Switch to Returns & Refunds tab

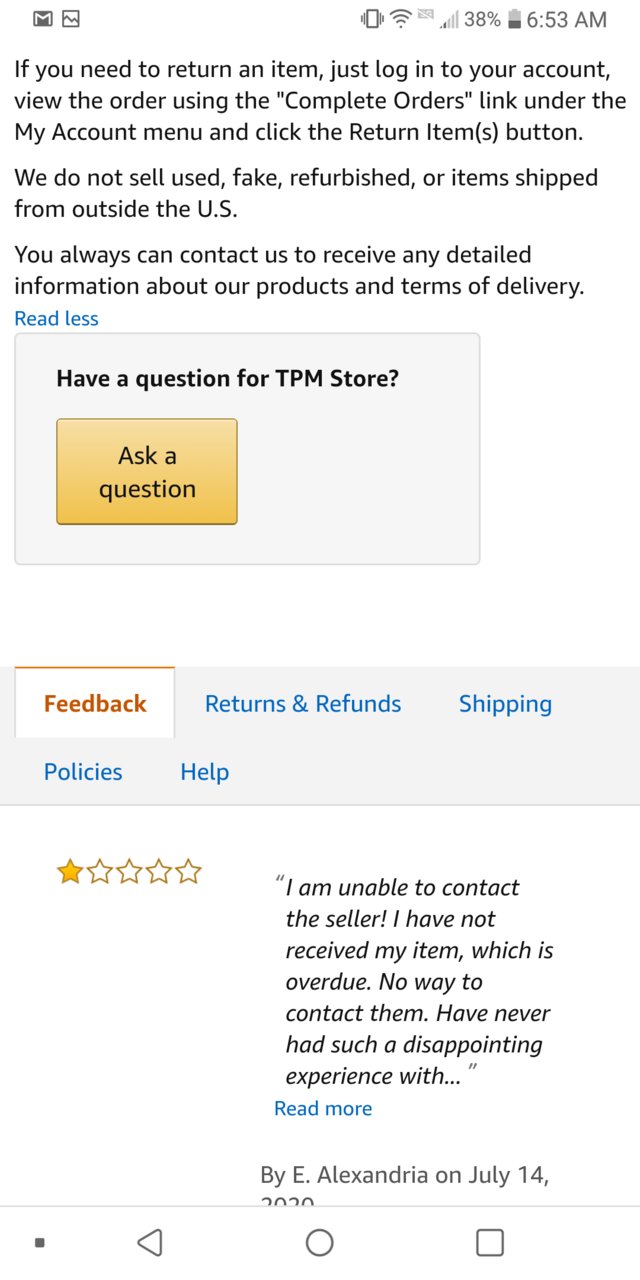(x=303, y=703)
